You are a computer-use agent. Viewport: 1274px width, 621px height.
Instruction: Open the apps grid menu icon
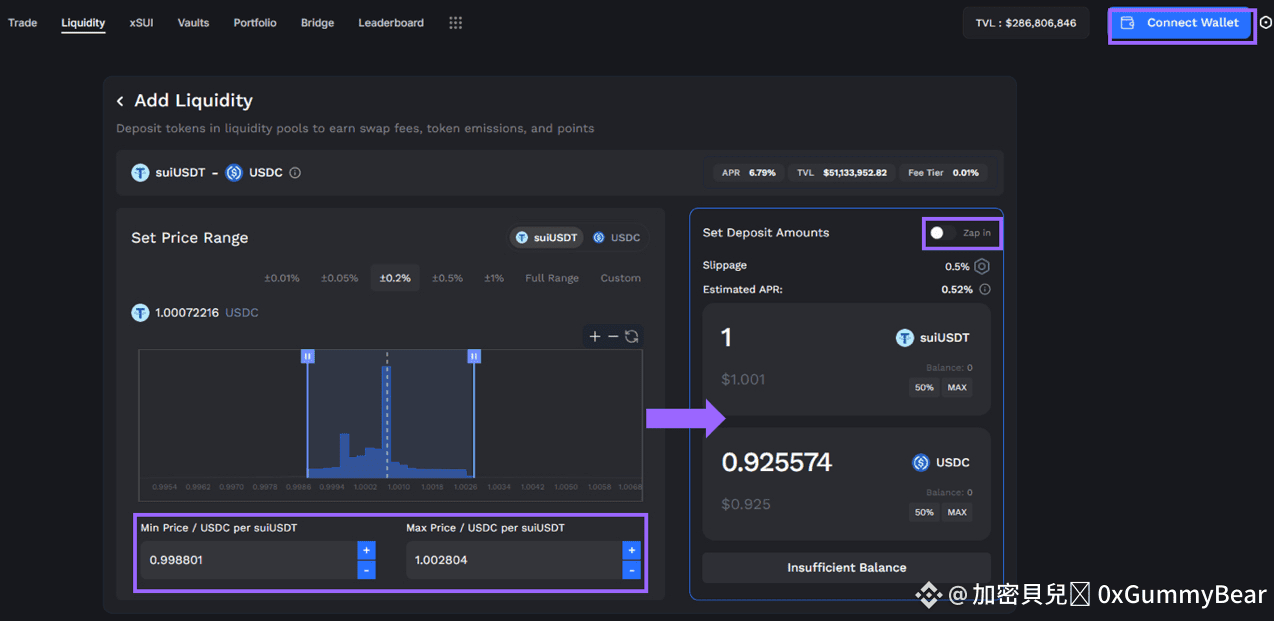click(456, 23)
